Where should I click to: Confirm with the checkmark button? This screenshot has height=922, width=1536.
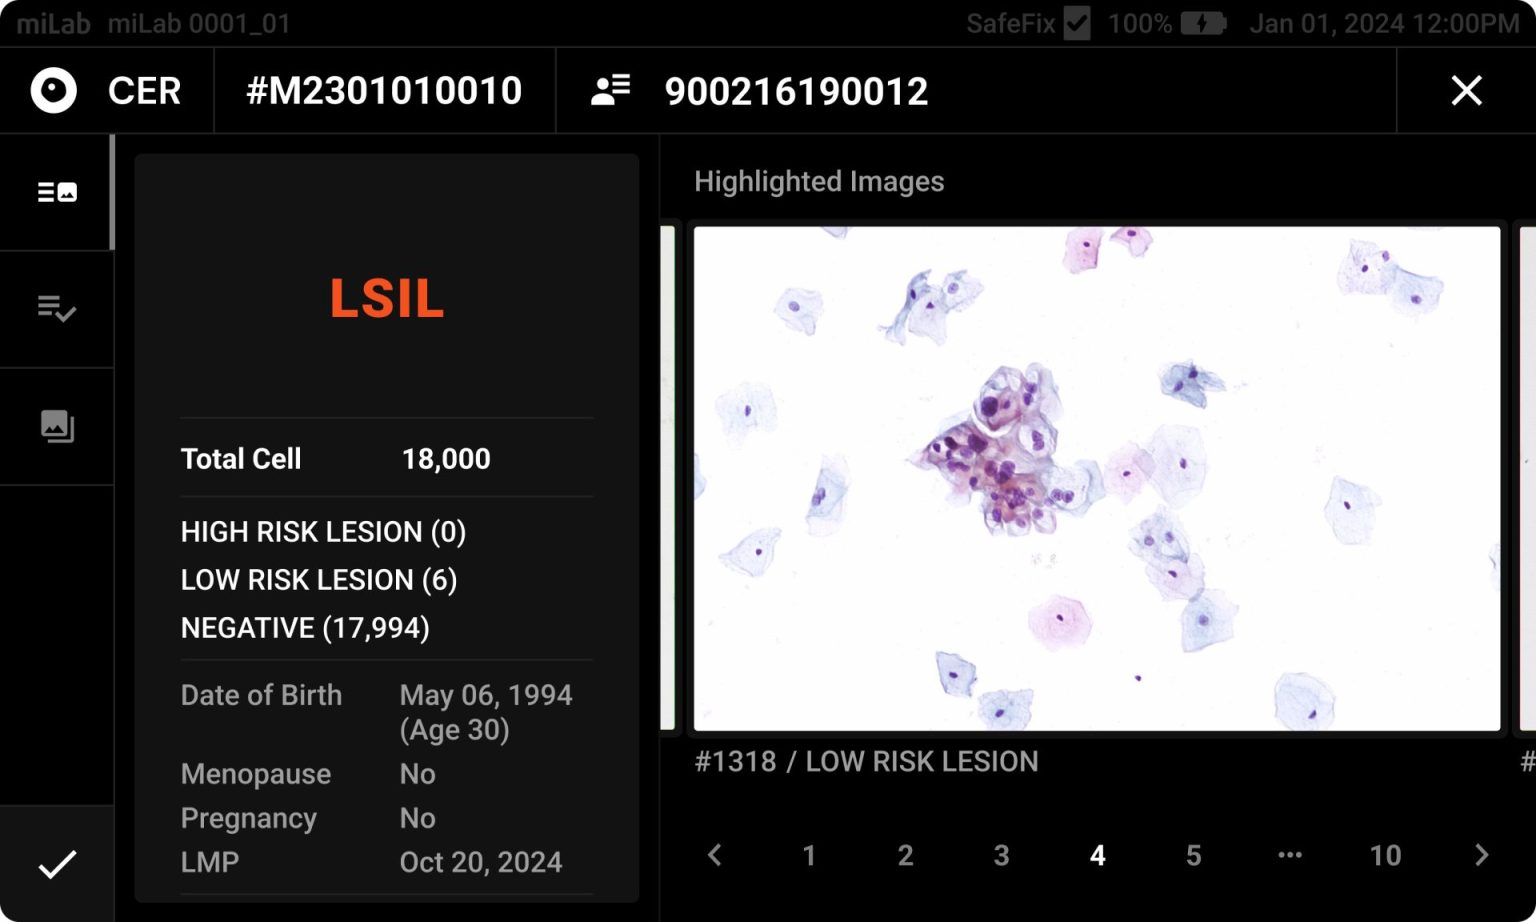[x=57, y=864]
